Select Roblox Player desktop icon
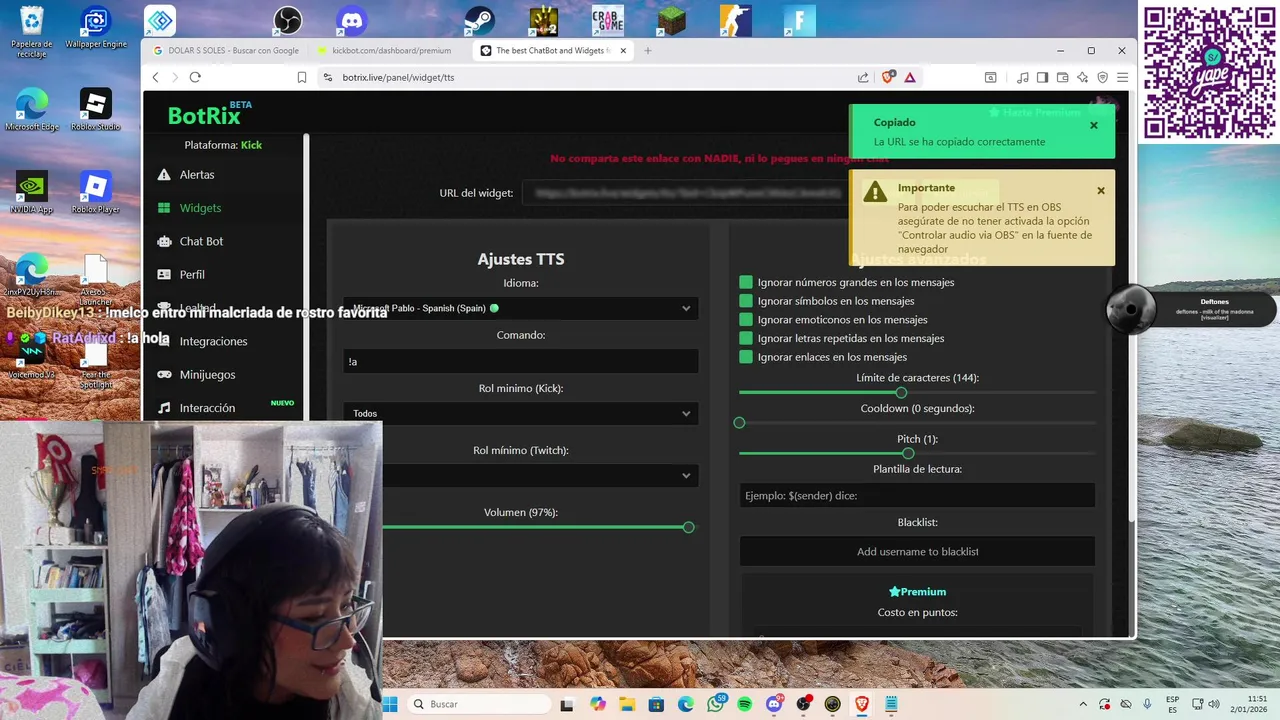 [96, 193]
